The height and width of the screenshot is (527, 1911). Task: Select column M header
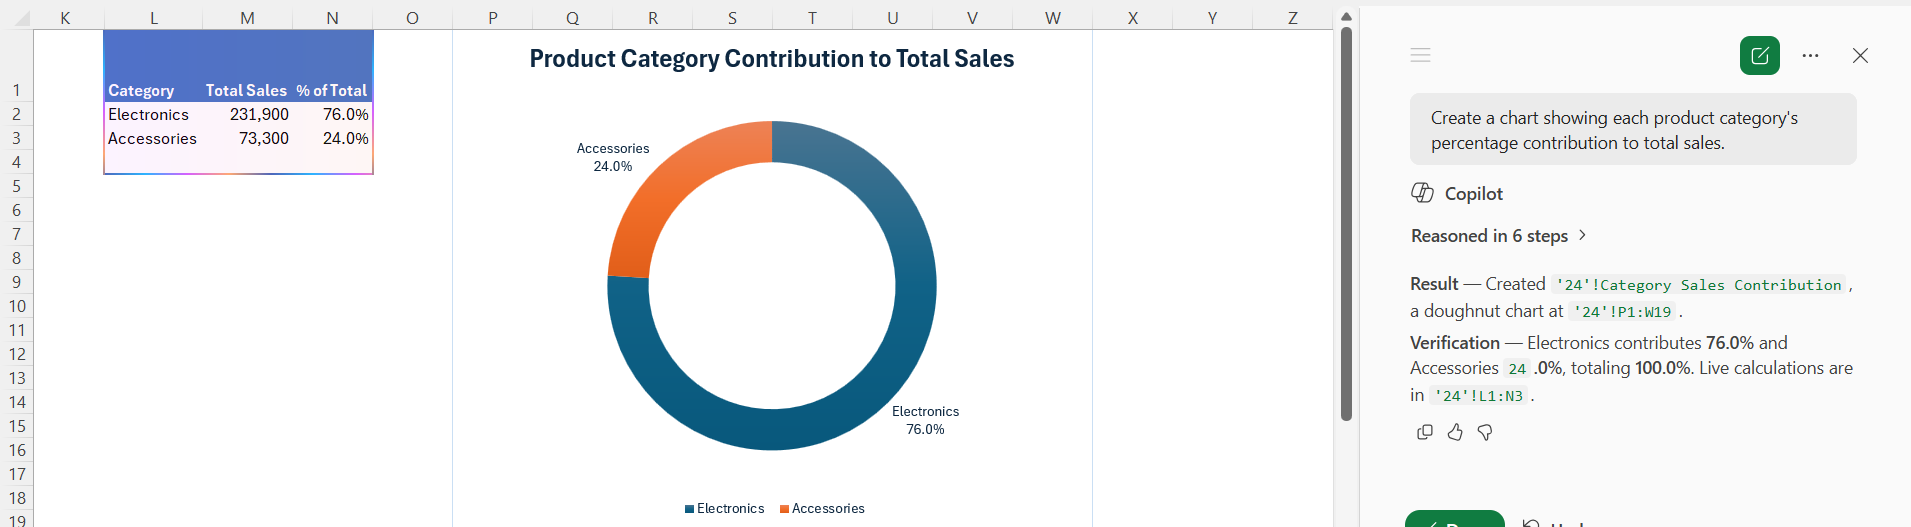click(247, 18)
